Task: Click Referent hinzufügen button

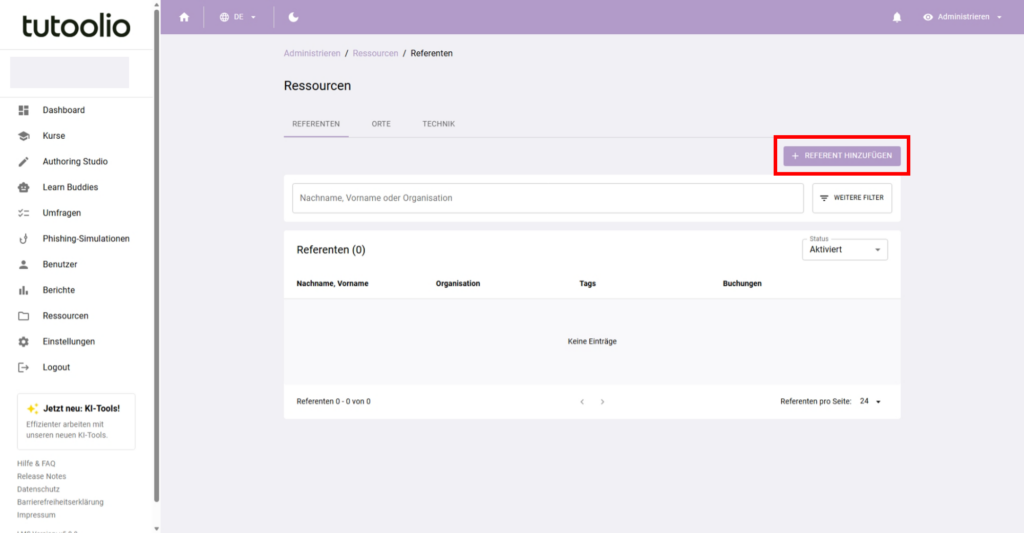Action: [842, 155]
